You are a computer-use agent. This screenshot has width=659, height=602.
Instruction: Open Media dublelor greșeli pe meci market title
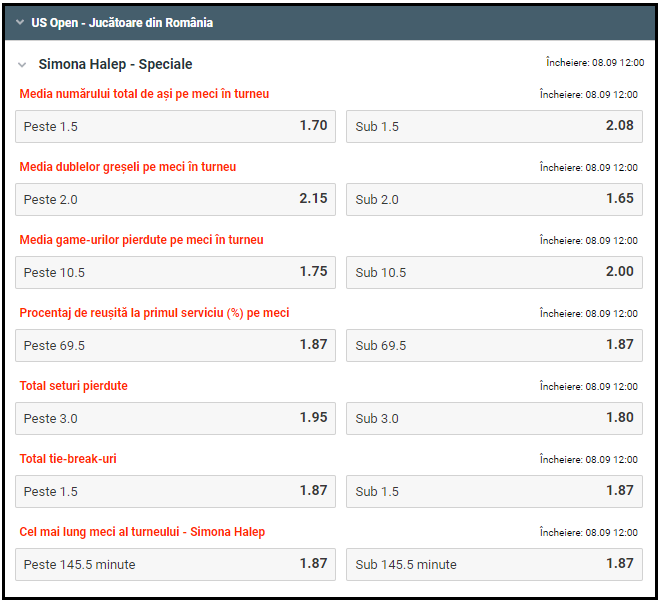coord(128,167)
